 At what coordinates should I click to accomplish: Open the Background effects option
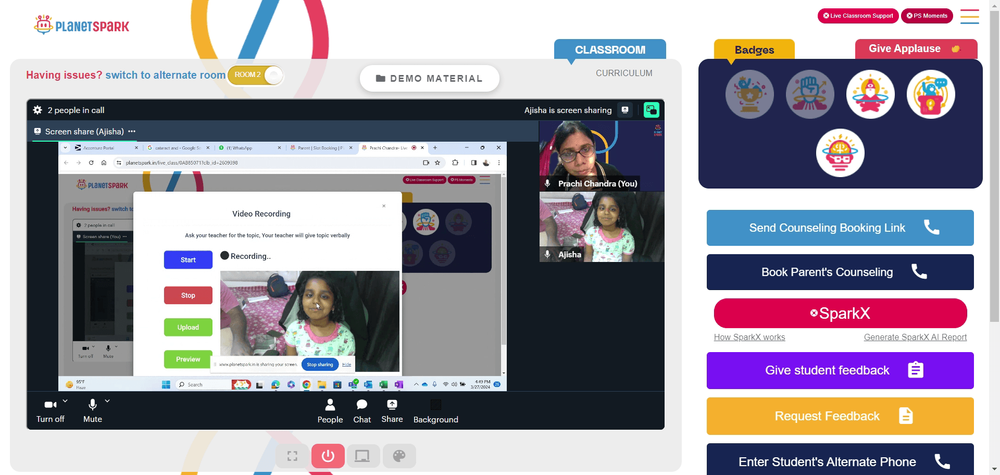(436, 411)
